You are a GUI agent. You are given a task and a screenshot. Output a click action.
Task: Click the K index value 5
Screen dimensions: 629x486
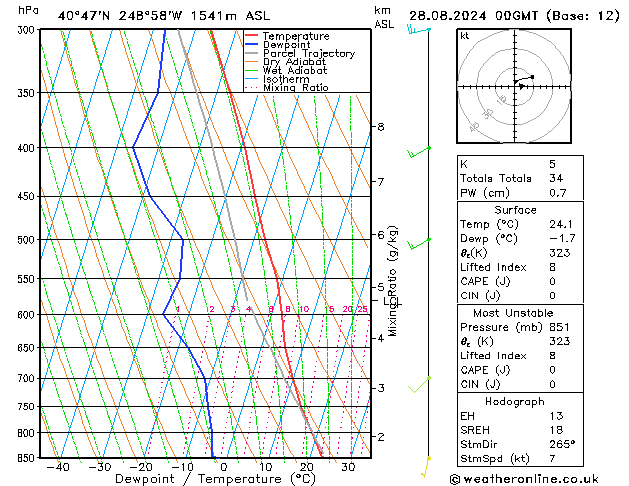tap(552, 164)
